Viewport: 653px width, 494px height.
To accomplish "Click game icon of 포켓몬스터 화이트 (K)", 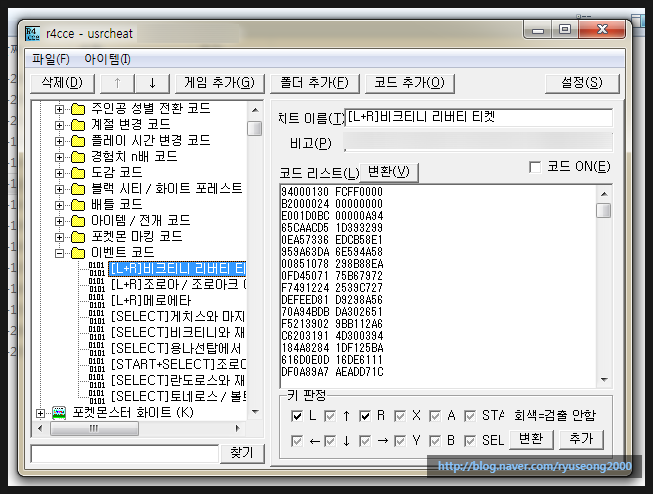I will point(59,413).
